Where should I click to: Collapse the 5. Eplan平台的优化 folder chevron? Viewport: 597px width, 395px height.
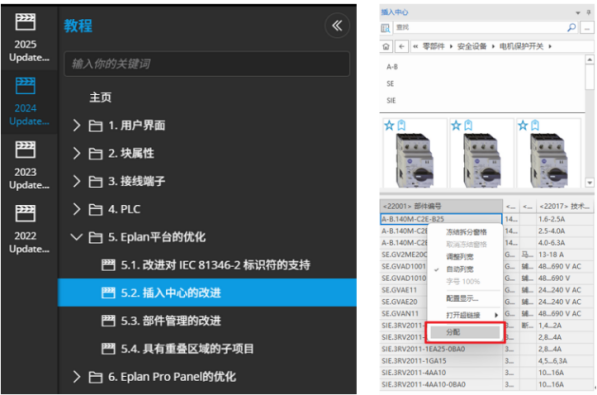coord(77,237)
